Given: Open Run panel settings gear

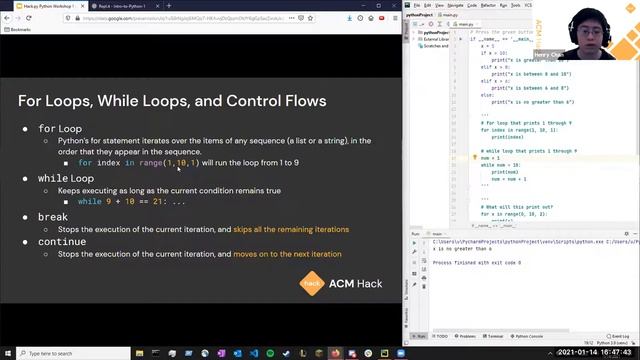Looking at the screenshot, I should (x=627, y=234).
